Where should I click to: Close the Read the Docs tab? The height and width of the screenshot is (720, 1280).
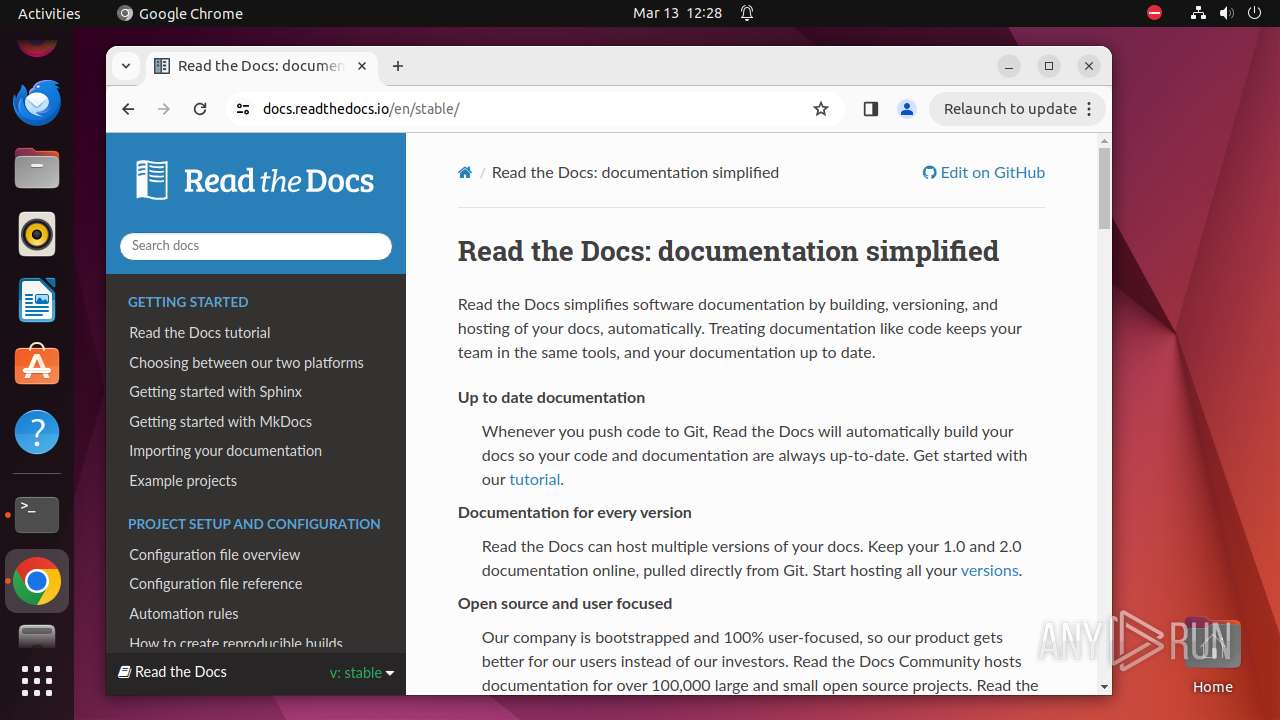[x=362, y=66]
